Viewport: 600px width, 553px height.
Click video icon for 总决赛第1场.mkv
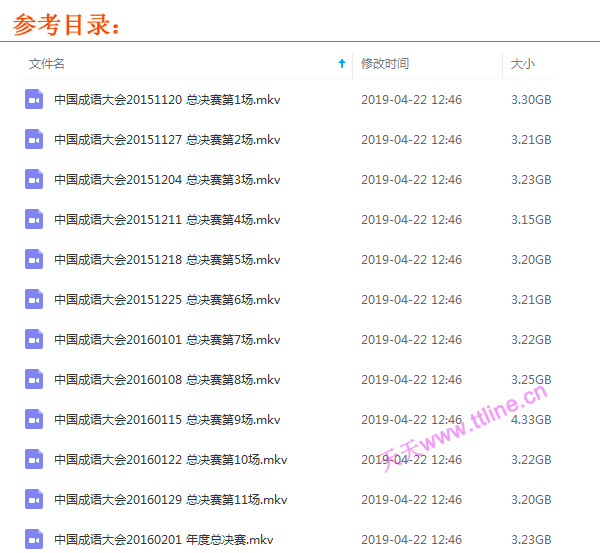(34, 99)
